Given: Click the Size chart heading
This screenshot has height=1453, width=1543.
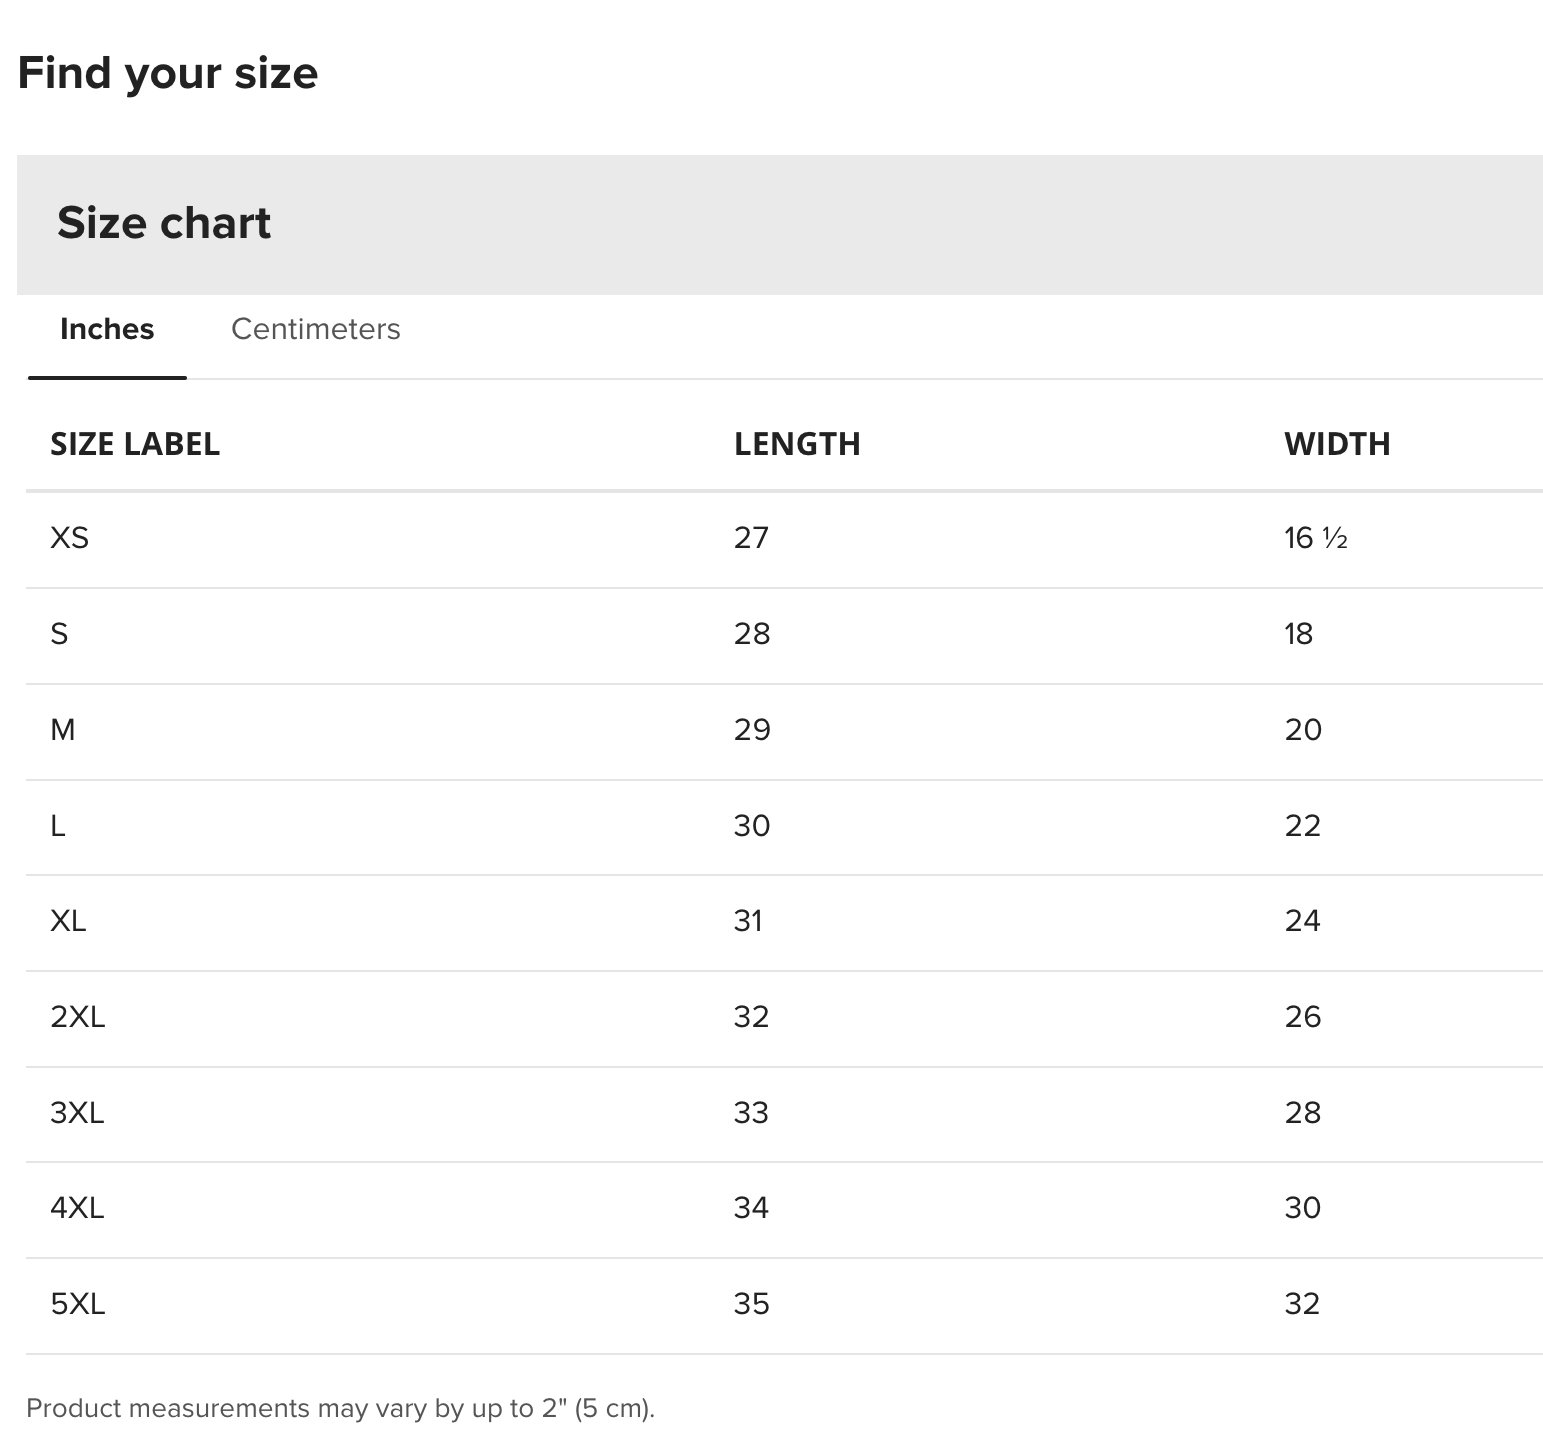Looking at the screenshot, I should click(164, 223).
